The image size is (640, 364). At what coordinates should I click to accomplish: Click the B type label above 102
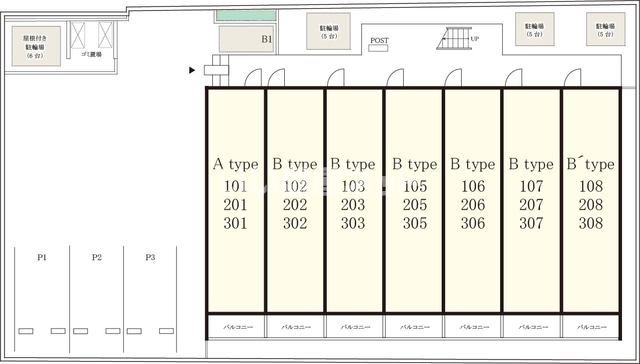click(295, 164)
